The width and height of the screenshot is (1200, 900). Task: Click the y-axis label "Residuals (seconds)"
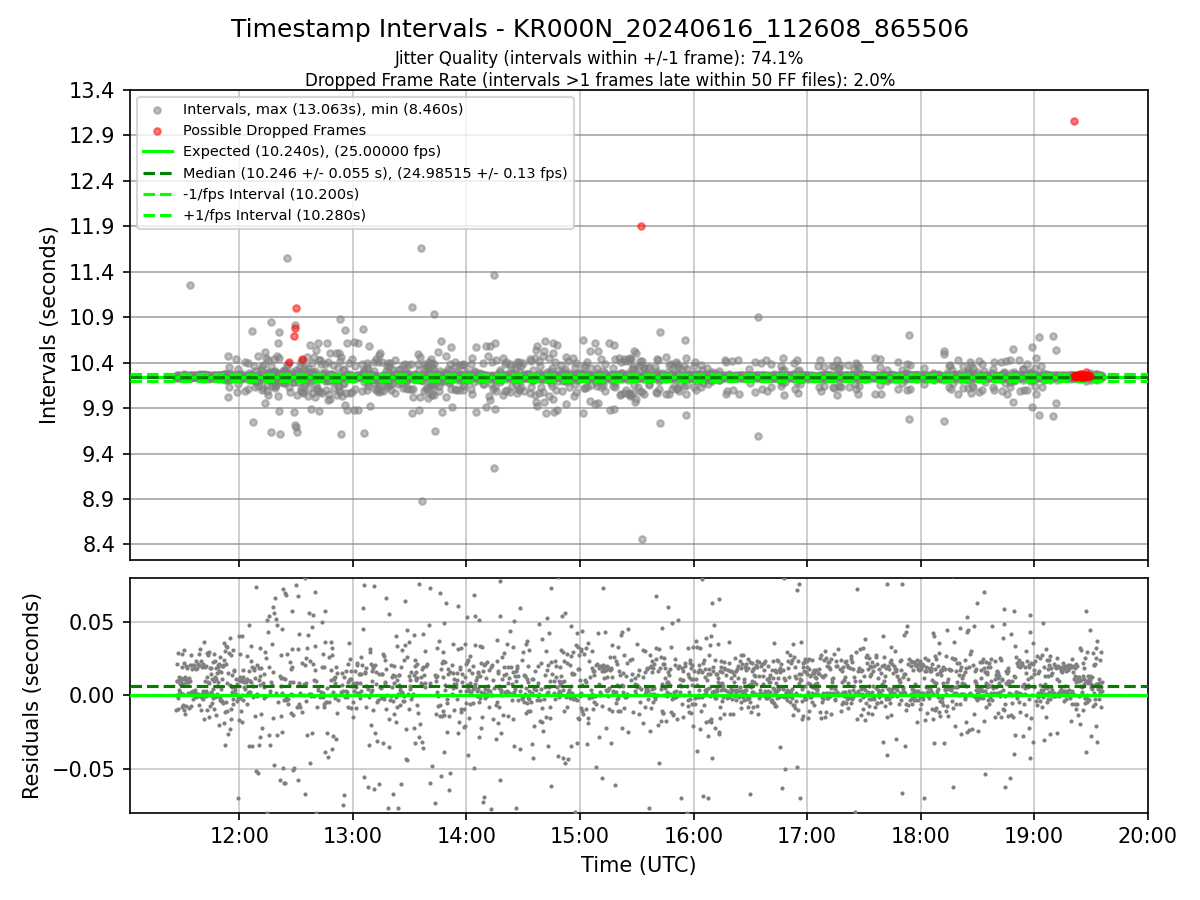click(32, 696)
